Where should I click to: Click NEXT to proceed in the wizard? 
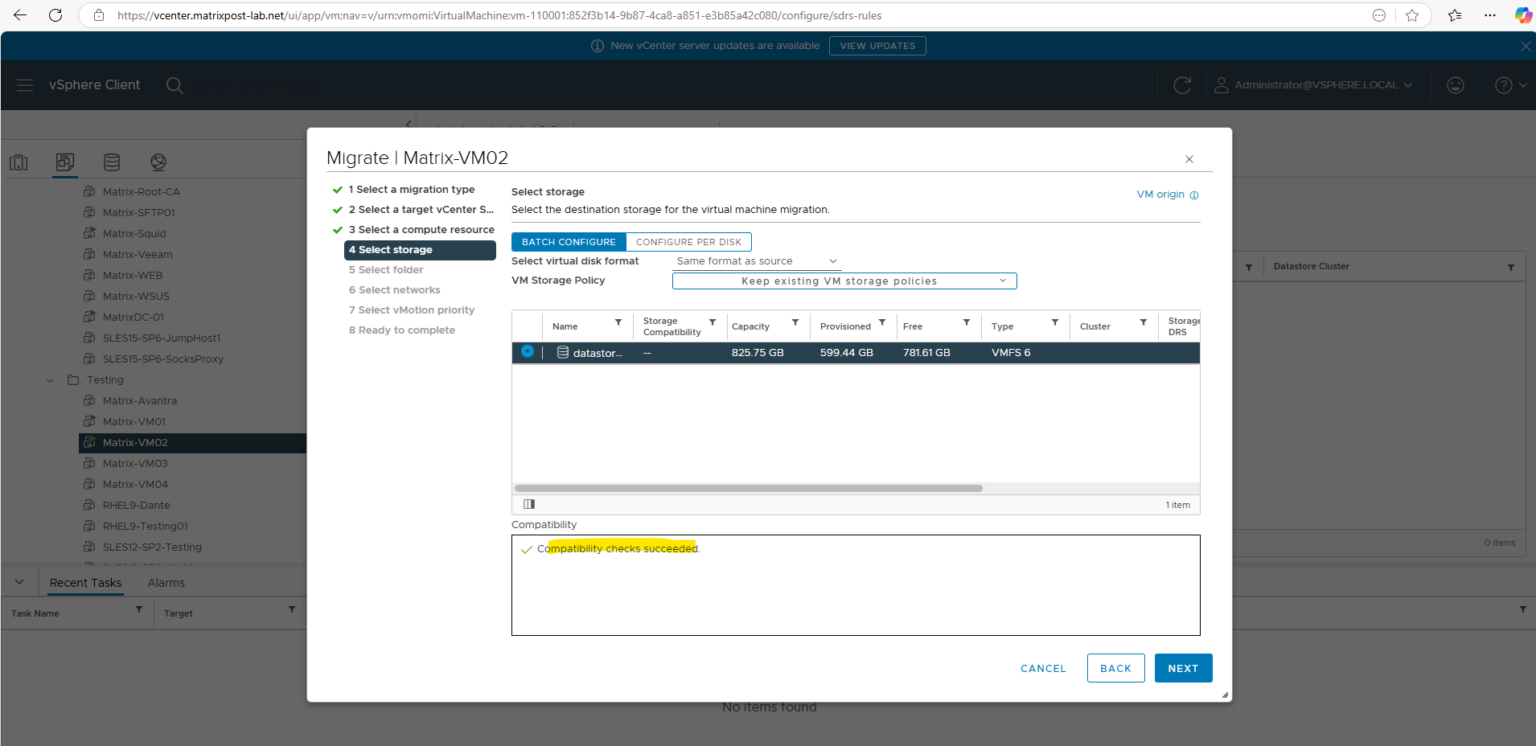click(1183, 668)
